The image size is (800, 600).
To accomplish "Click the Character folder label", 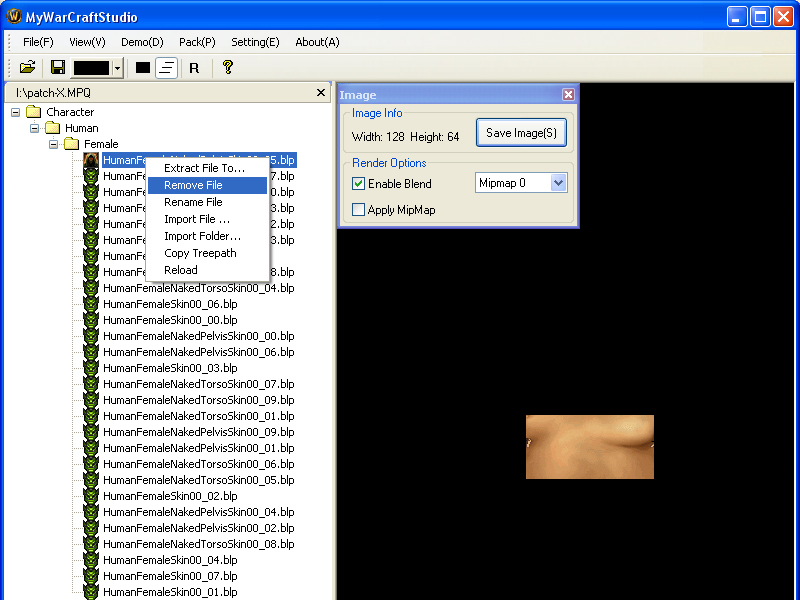I will click(x=70, y=112).
